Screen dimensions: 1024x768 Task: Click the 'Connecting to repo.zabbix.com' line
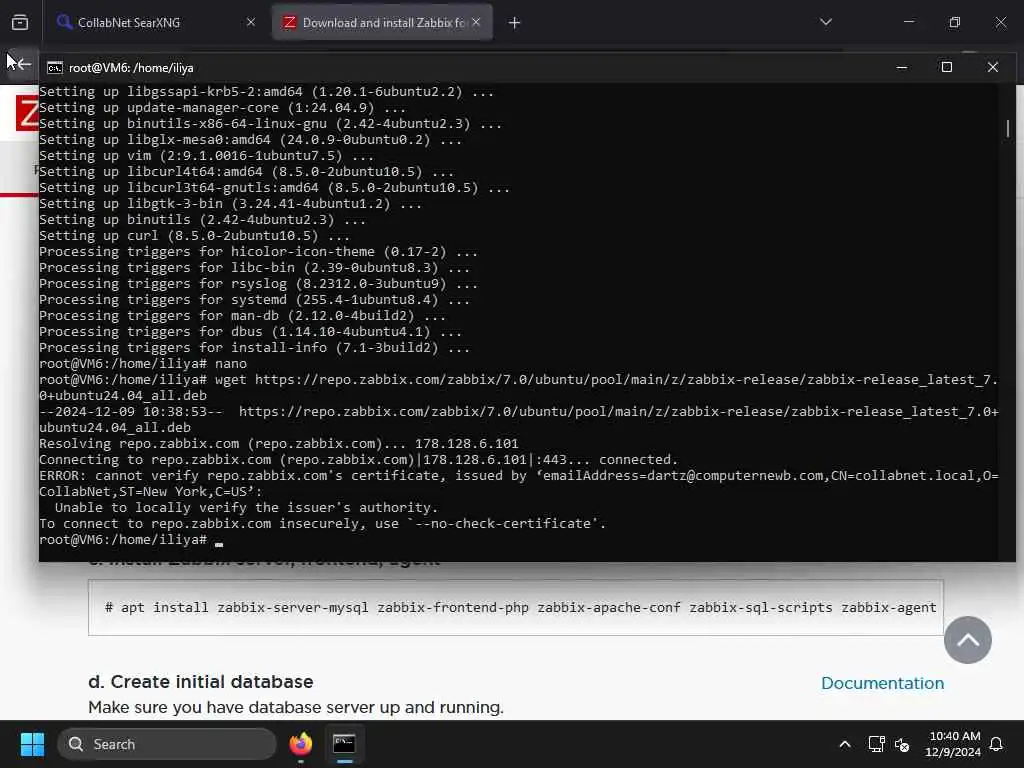(359, 459)
